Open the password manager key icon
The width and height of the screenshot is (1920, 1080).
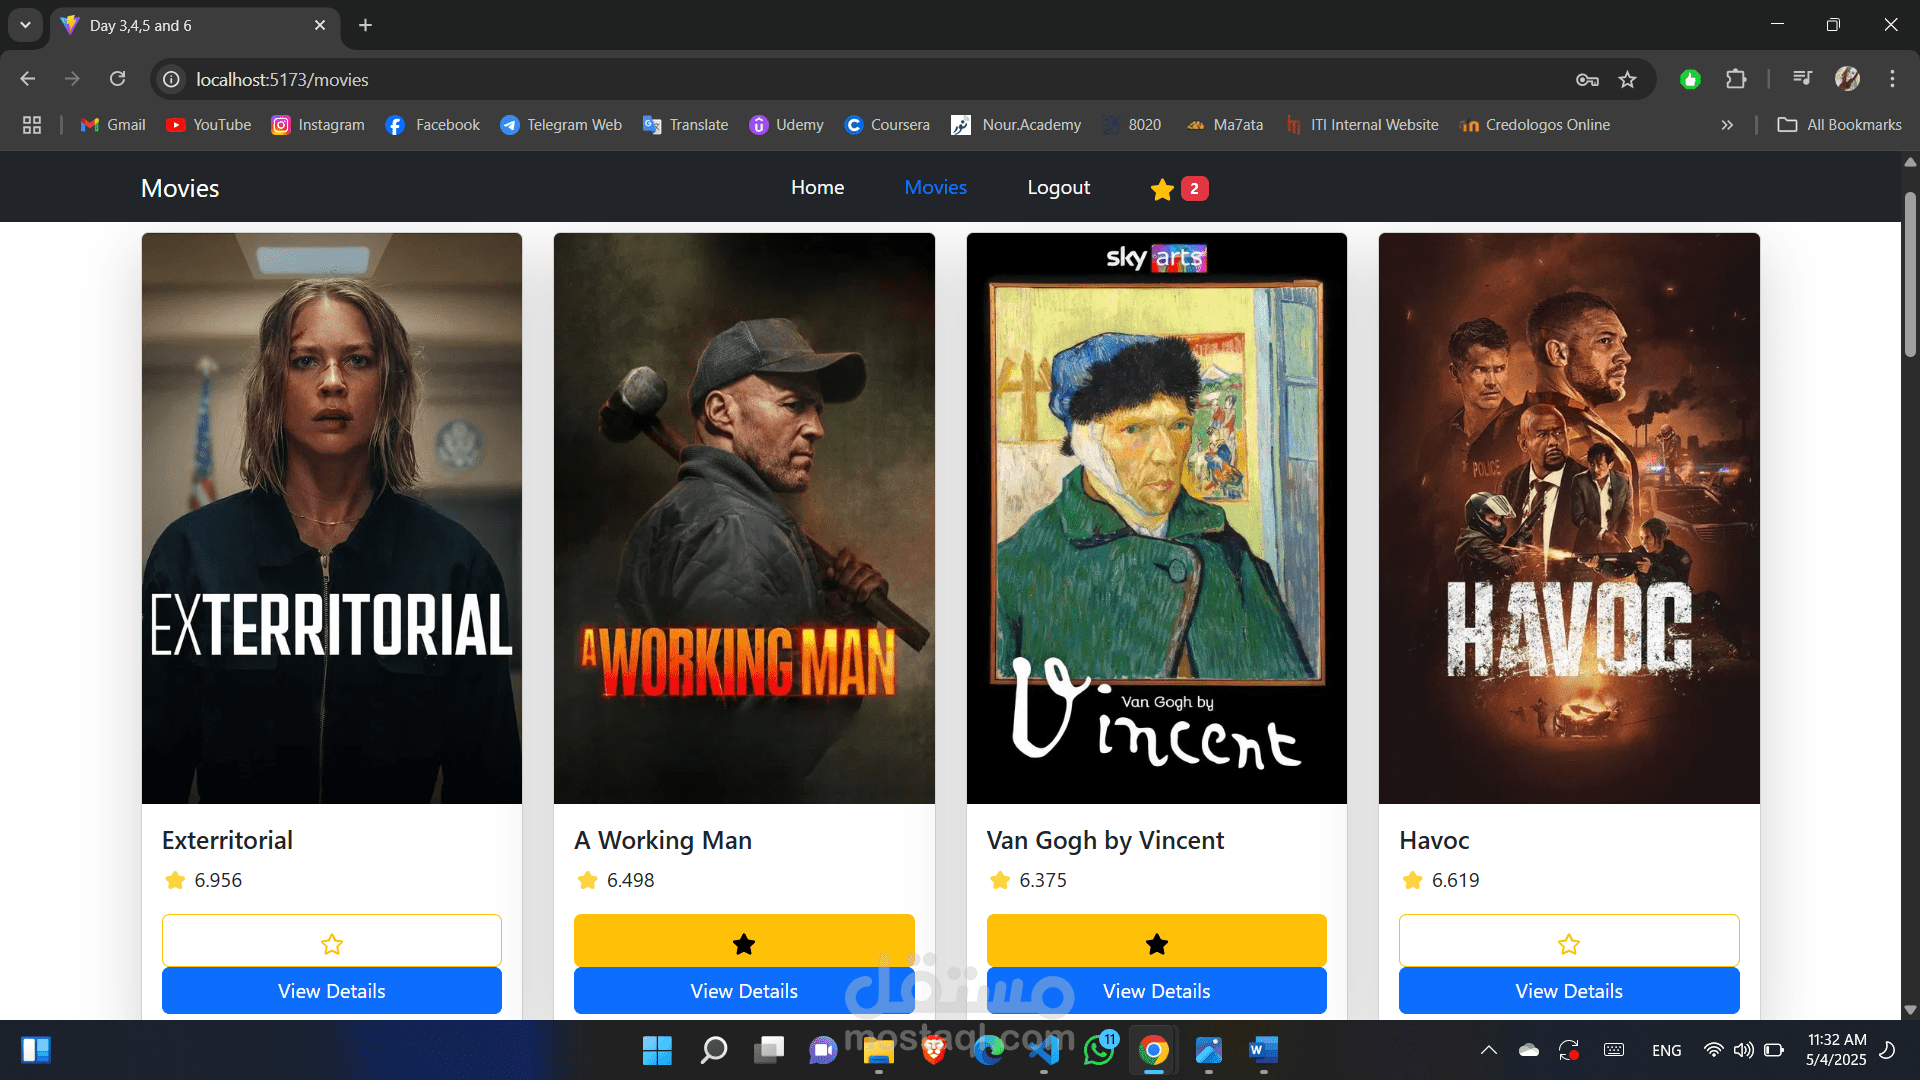(x=1587, y=80)
